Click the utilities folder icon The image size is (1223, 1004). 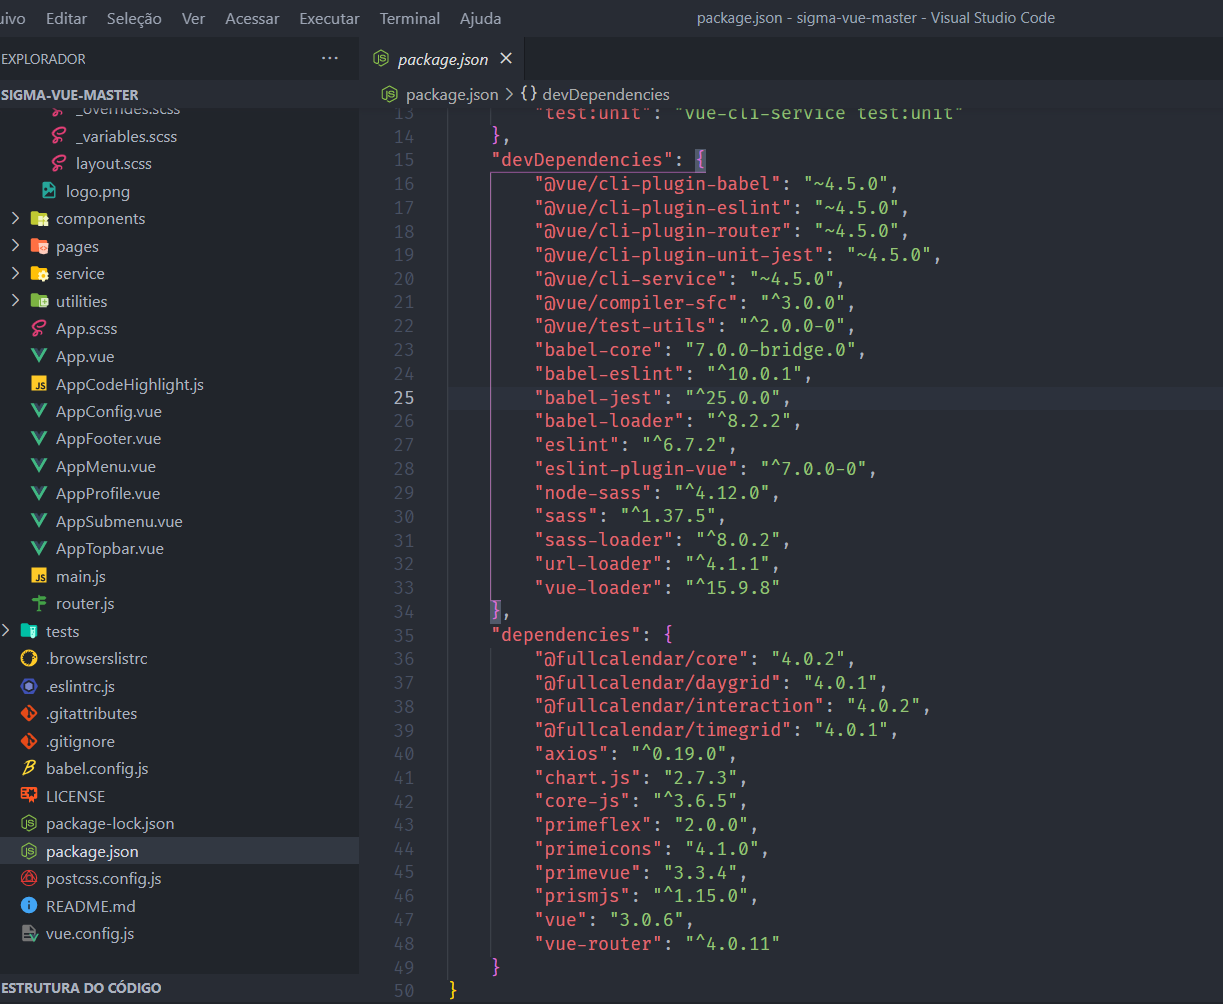point(39,301)
